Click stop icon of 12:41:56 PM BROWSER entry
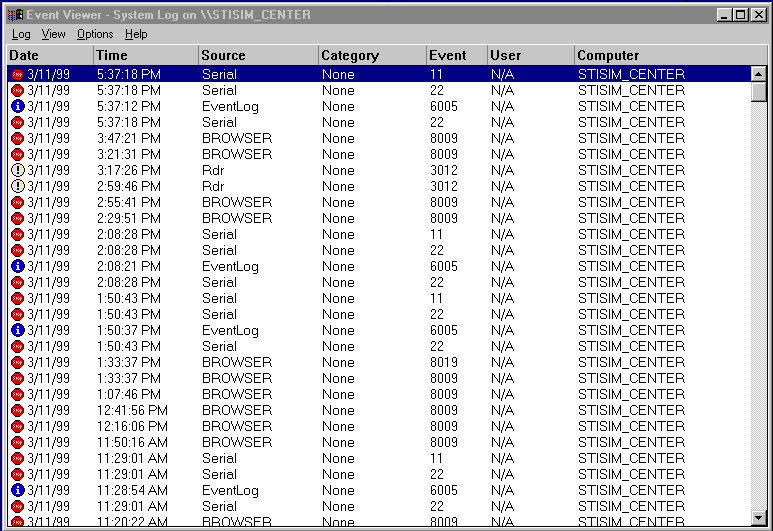Viewport: 773px width, 531px height. [x=17, y=410]
